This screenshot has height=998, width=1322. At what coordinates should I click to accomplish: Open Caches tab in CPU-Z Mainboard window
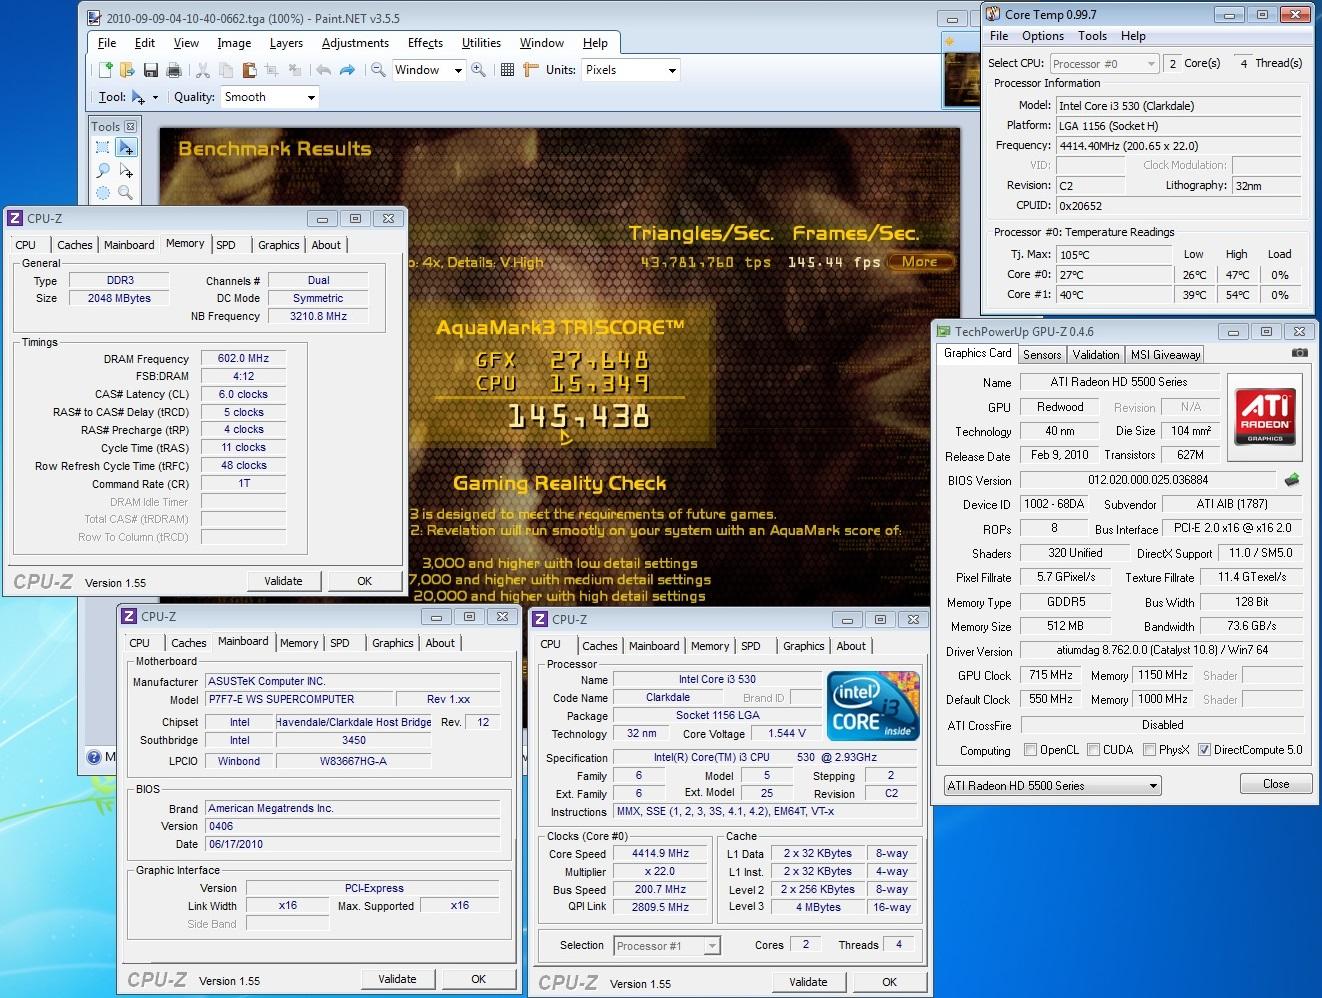pos(188,643)
